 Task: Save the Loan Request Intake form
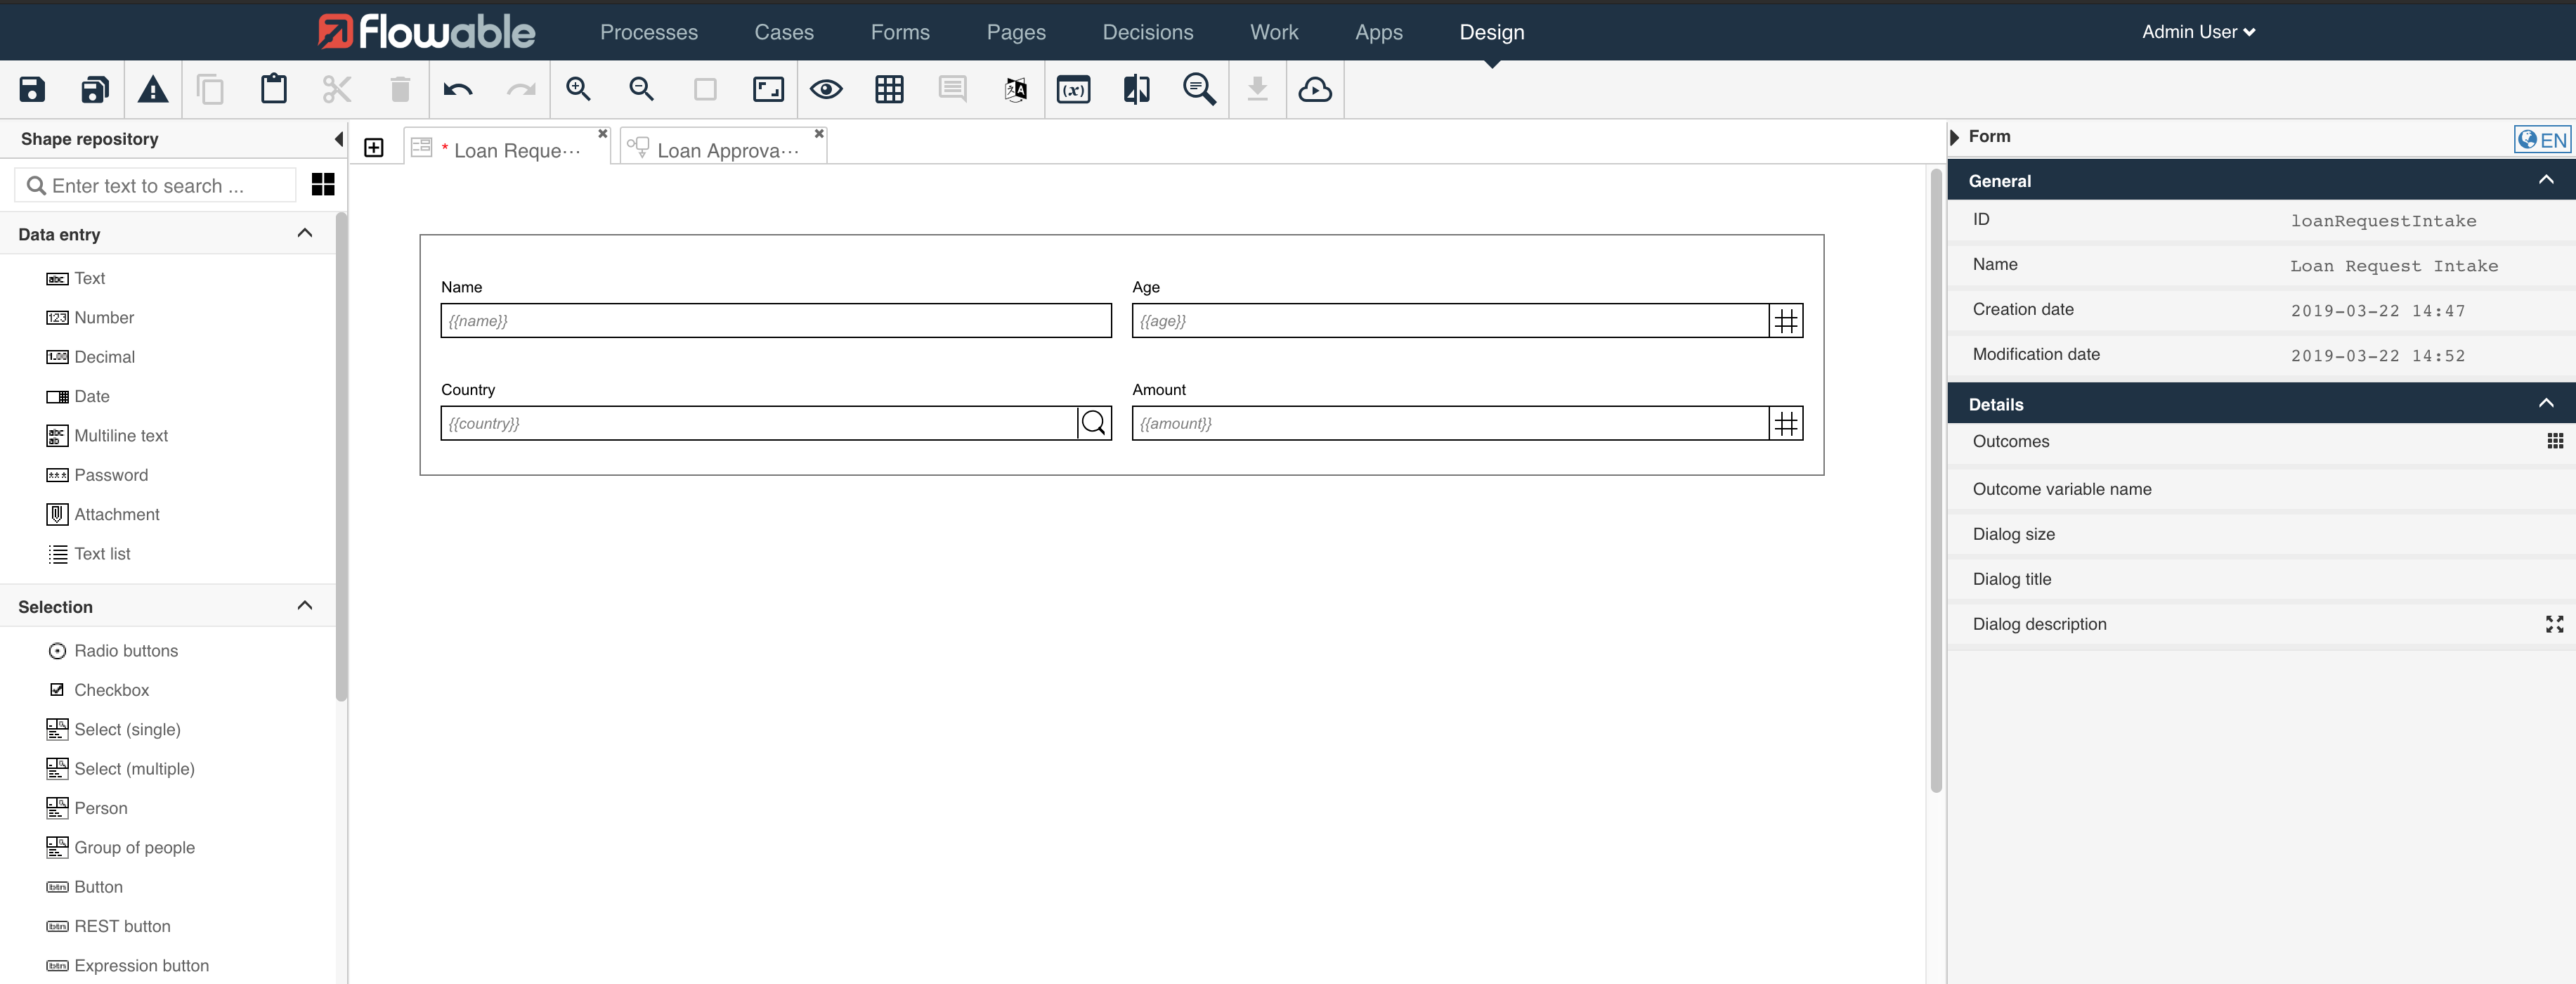click(31, 89)
